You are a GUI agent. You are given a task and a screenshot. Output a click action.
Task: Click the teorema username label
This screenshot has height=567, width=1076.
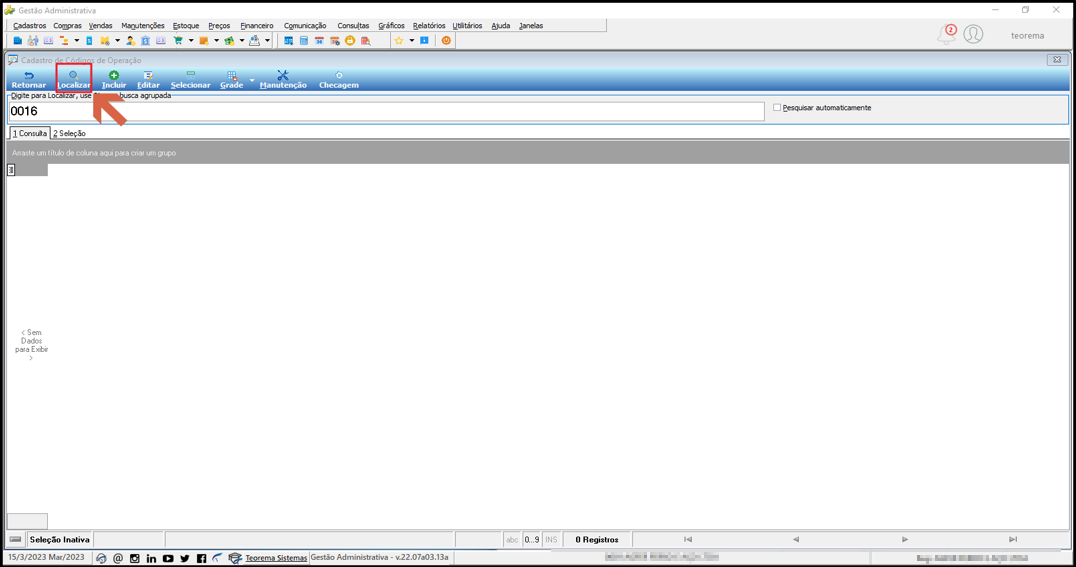tap(1027, 36)
